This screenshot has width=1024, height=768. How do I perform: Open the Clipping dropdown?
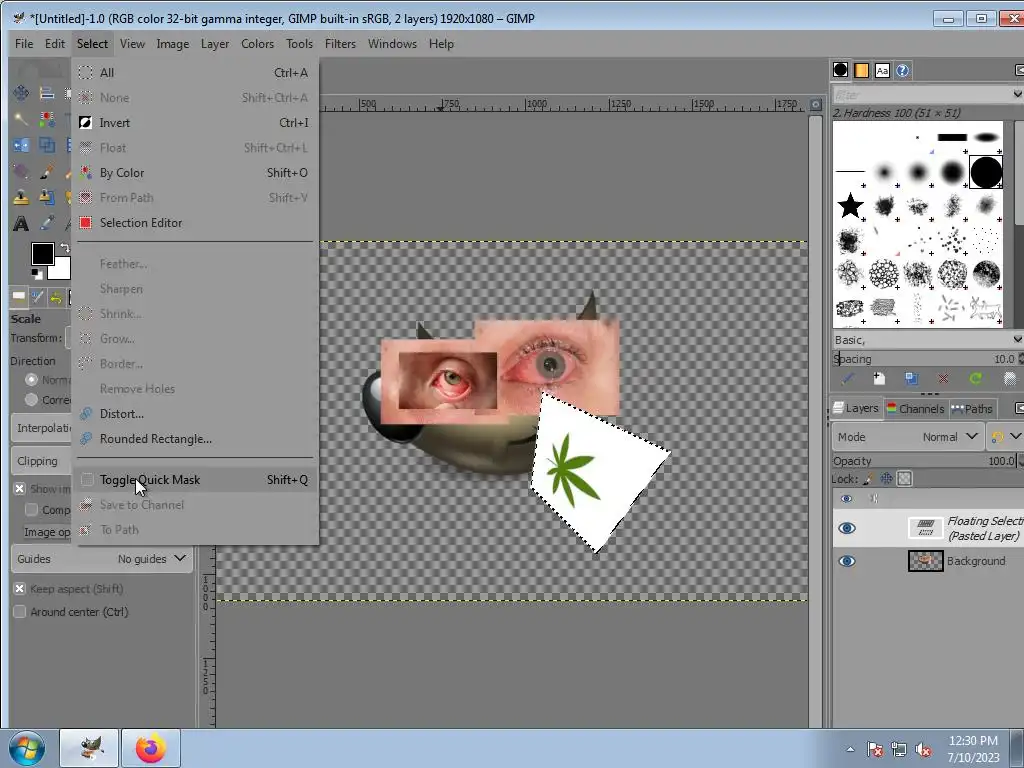click(41, 461)
